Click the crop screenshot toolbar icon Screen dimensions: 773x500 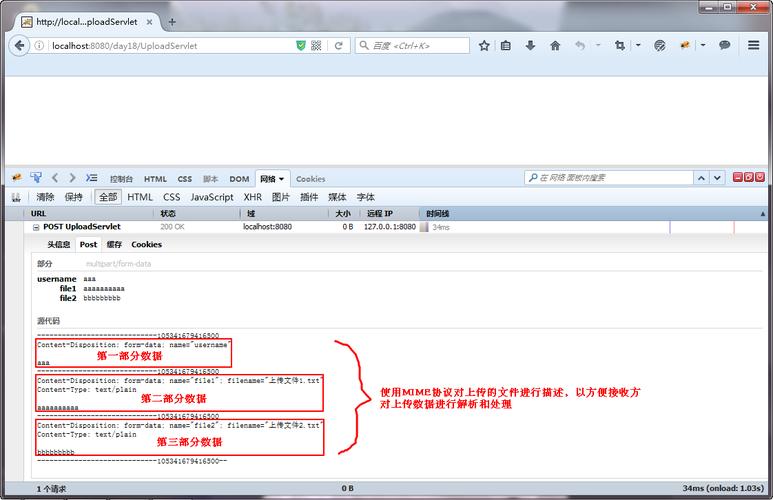coord(620,46)
